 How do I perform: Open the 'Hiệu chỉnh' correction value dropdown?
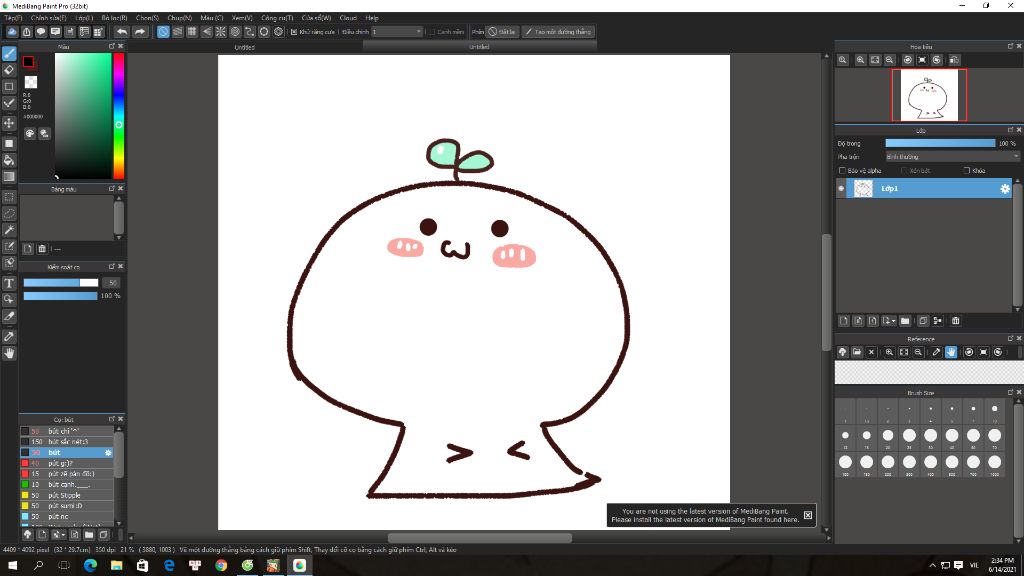click(397, 31)
